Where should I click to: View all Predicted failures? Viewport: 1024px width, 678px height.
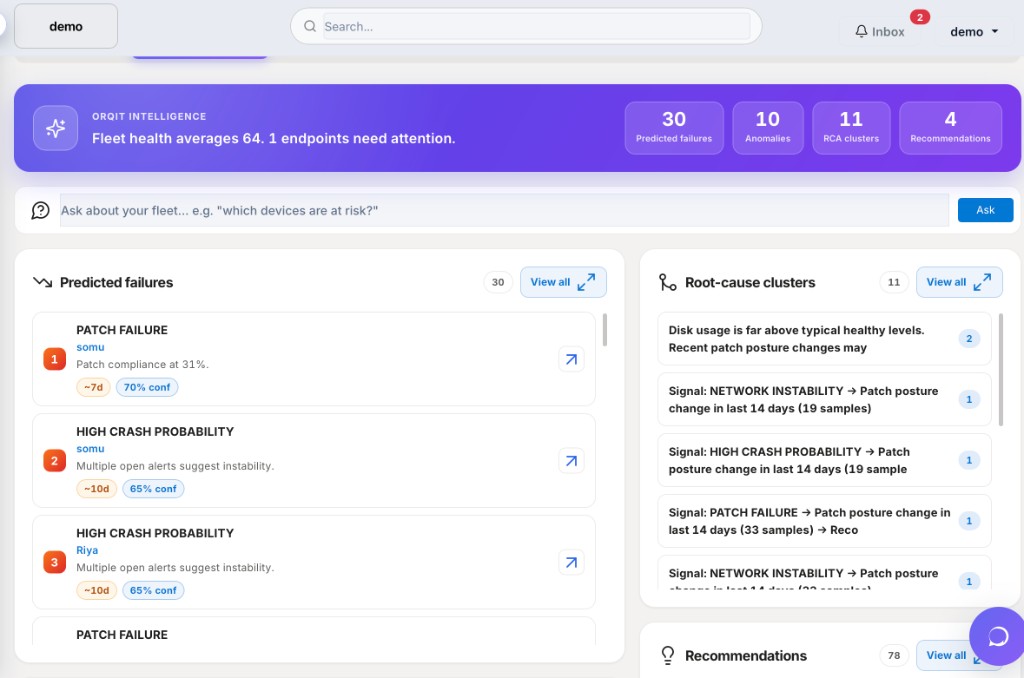click(563, 282)
